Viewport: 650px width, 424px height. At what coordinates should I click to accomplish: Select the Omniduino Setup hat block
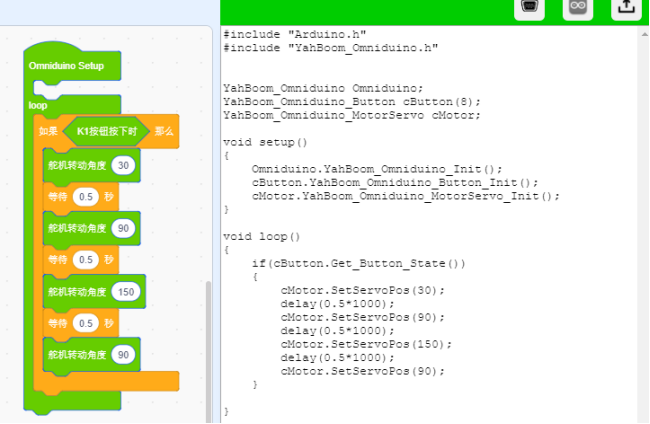(66, 65)
